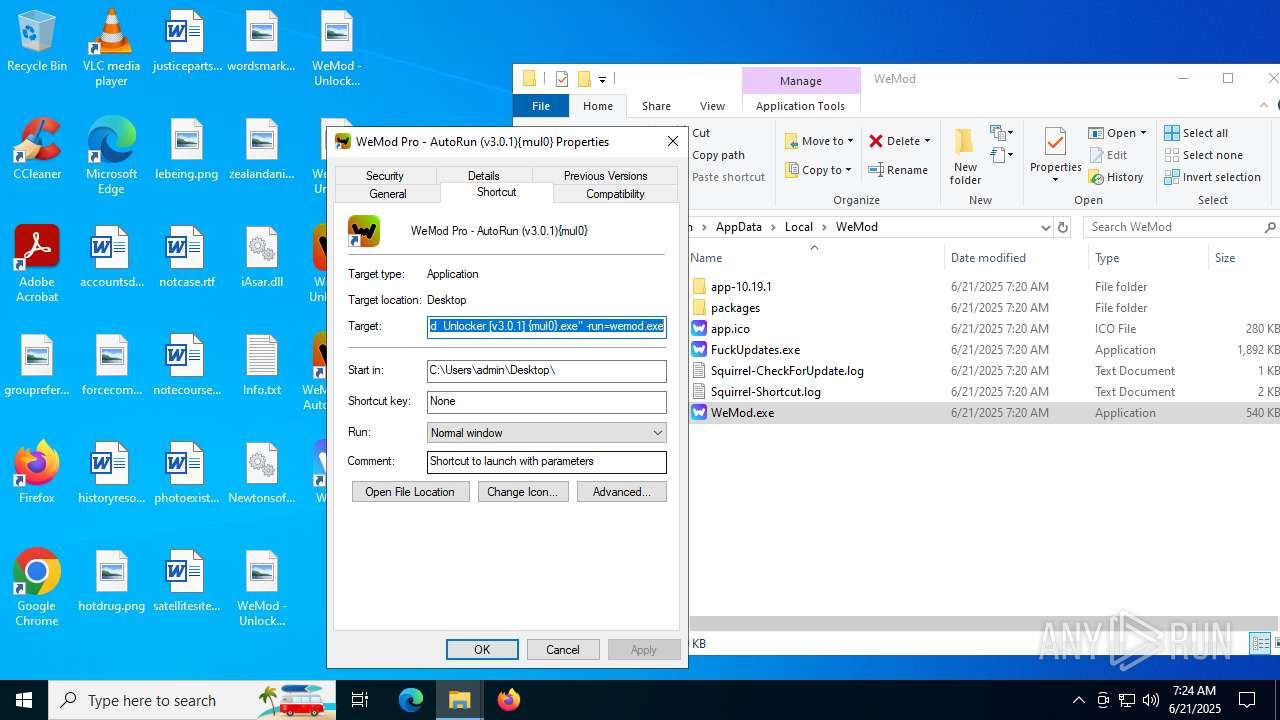
Task: Select the iAsar.dll file icon
Action: (x=261, y=257)
